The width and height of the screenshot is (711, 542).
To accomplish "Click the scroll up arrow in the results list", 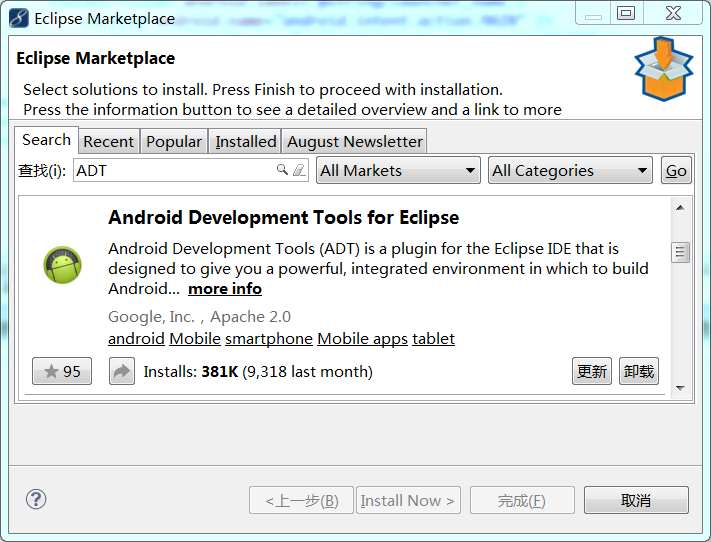I will click(x=680, y=208).
